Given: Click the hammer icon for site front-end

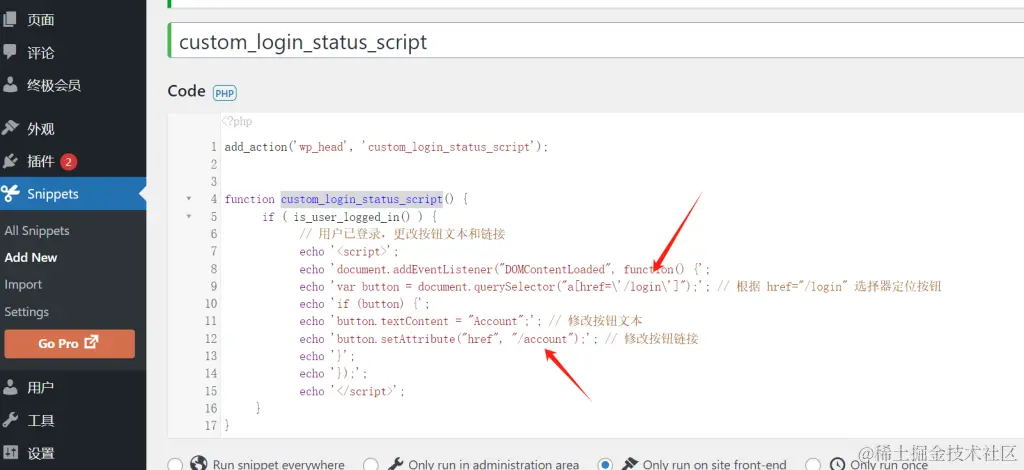Looking at the screenshot, I should (x=629, y=464).
